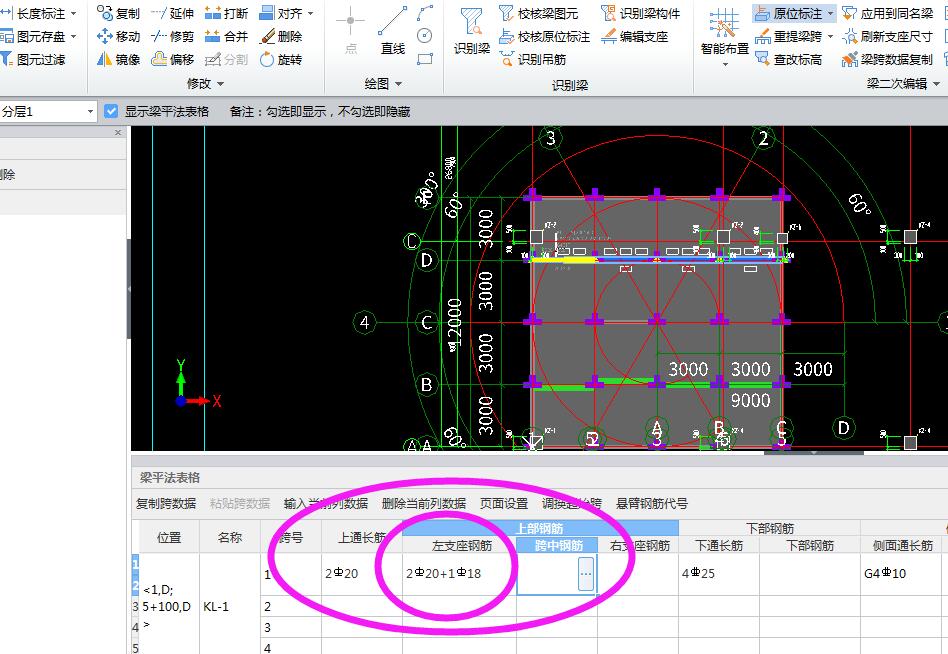Select the 延伸 extend tool

[172, 13]
